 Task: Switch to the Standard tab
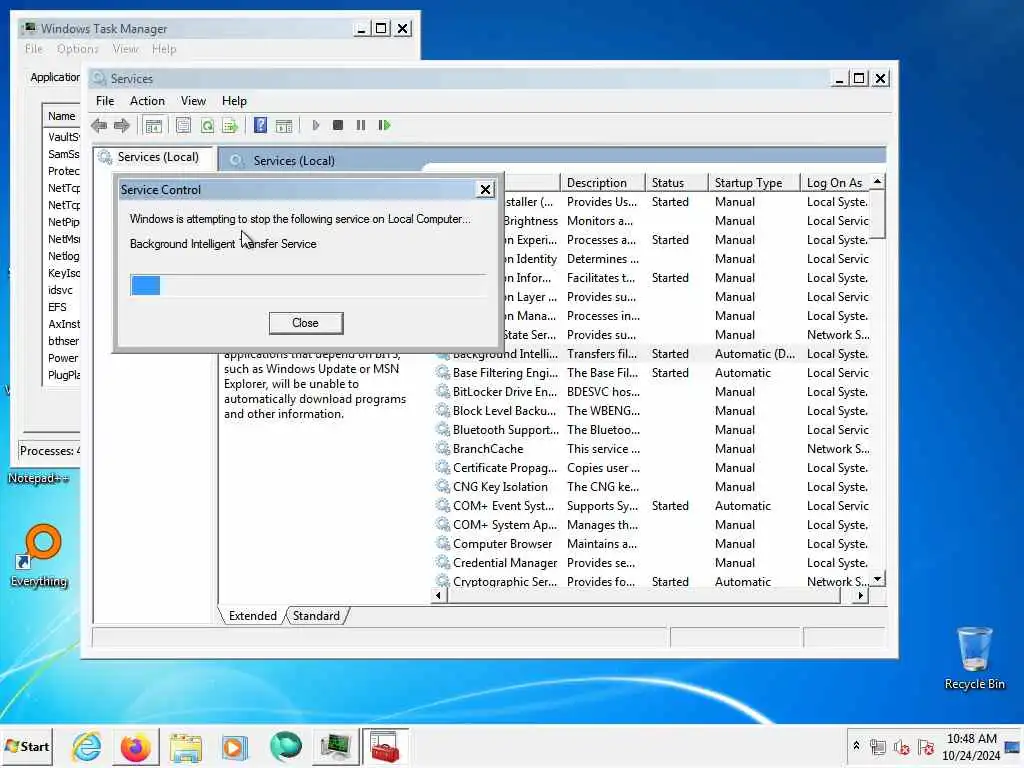pos(316,616)
